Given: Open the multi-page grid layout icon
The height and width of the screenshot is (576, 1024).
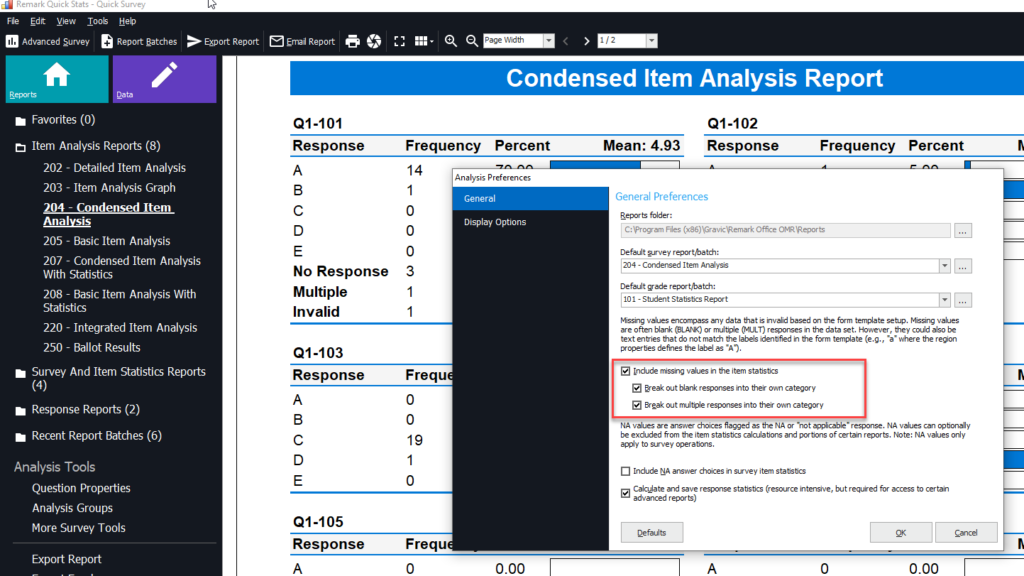Looking at the screenshot, I should (x=424, y=41).
